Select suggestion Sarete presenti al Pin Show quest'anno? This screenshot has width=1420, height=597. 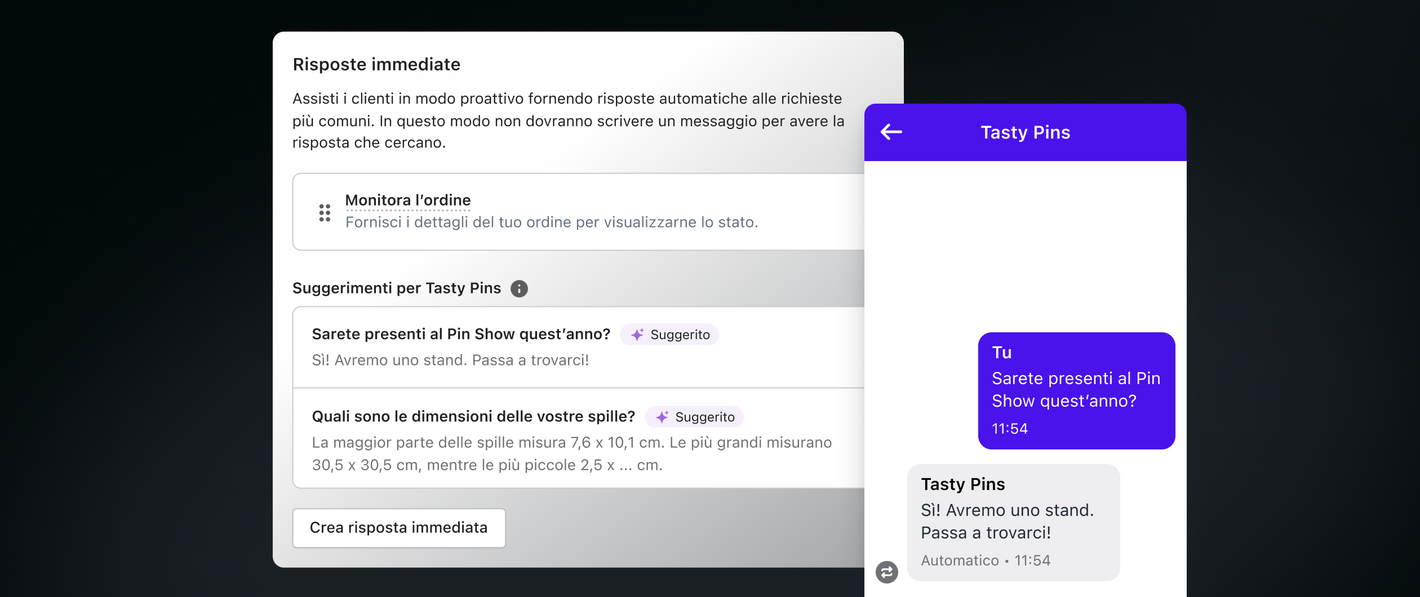click(x=578, y=347)
